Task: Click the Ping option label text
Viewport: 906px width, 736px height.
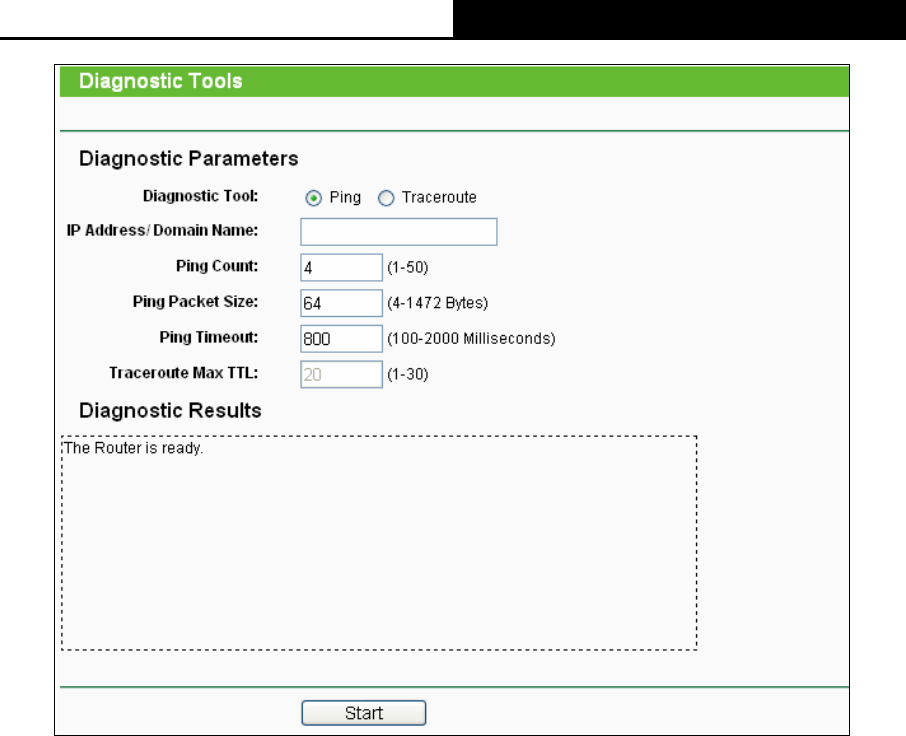Action: 345,198
